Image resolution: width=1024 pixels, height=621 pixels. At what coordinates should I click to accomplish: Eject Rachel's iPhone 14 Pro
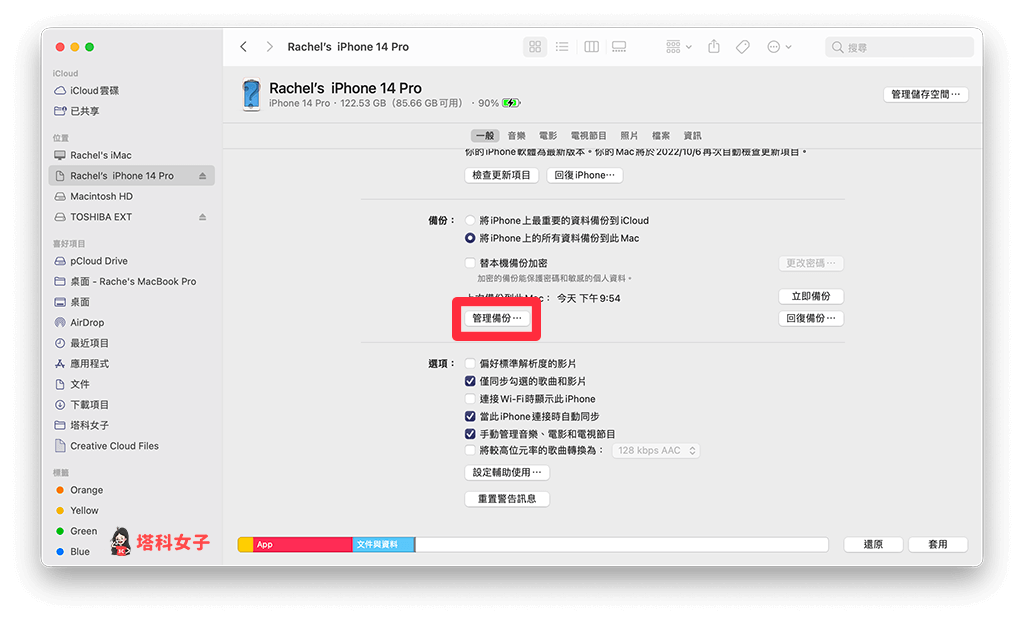[202, 176]
